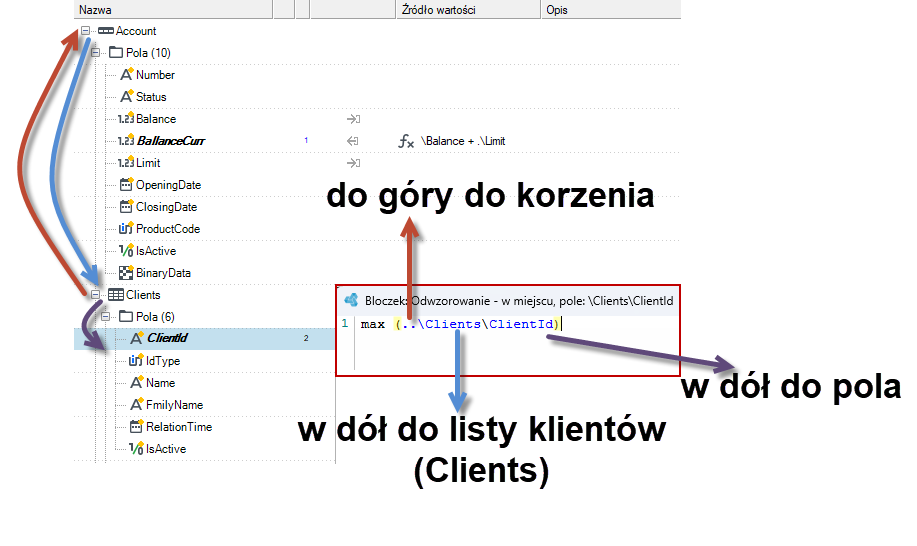Click the Name text field icon

136,382
